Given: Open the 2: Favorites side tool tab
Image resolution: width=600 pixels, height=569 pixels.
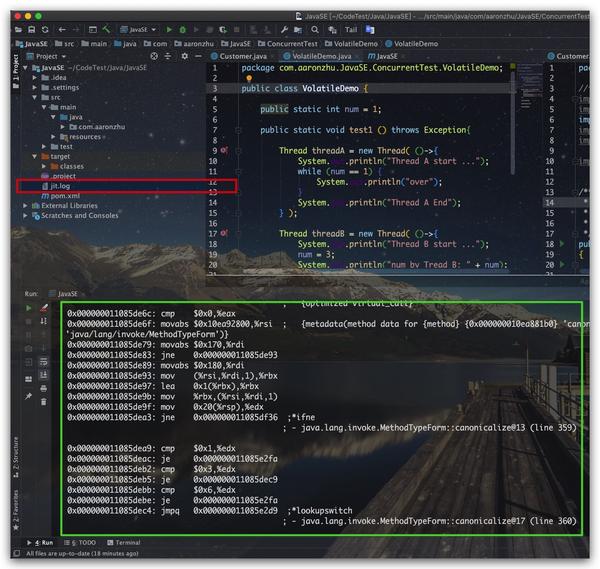Looking at the screenshot, I should coord(16,510).
